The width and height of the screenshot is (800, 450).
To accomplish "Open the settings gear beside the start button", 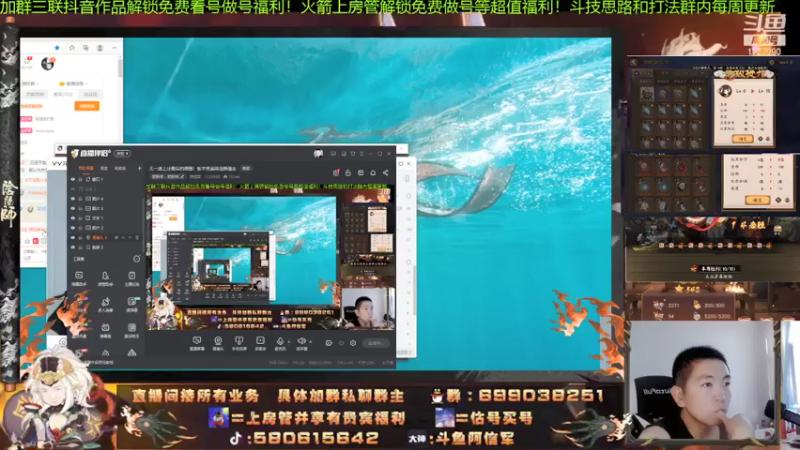I will click(353, 343).
